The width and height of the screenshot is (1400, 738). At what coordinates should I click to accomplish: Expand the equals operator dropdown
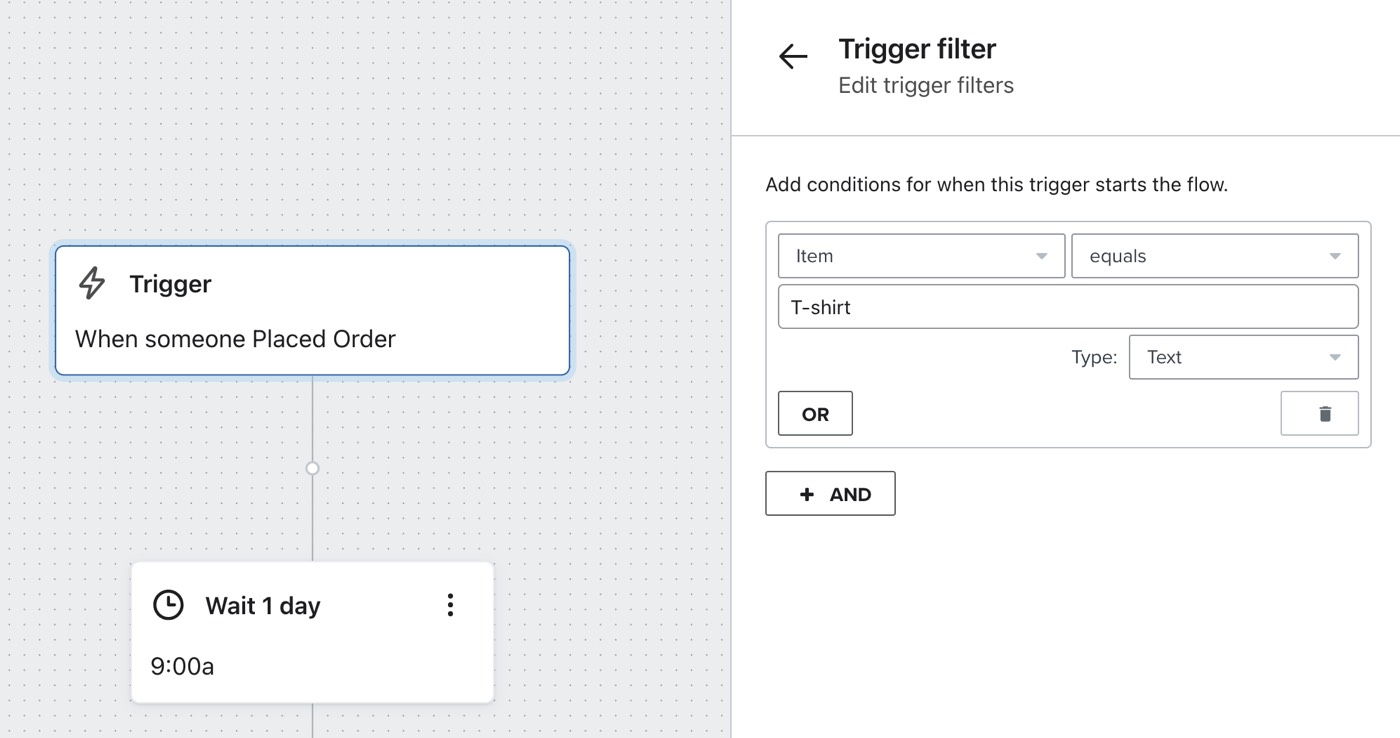pos(1214,256)
